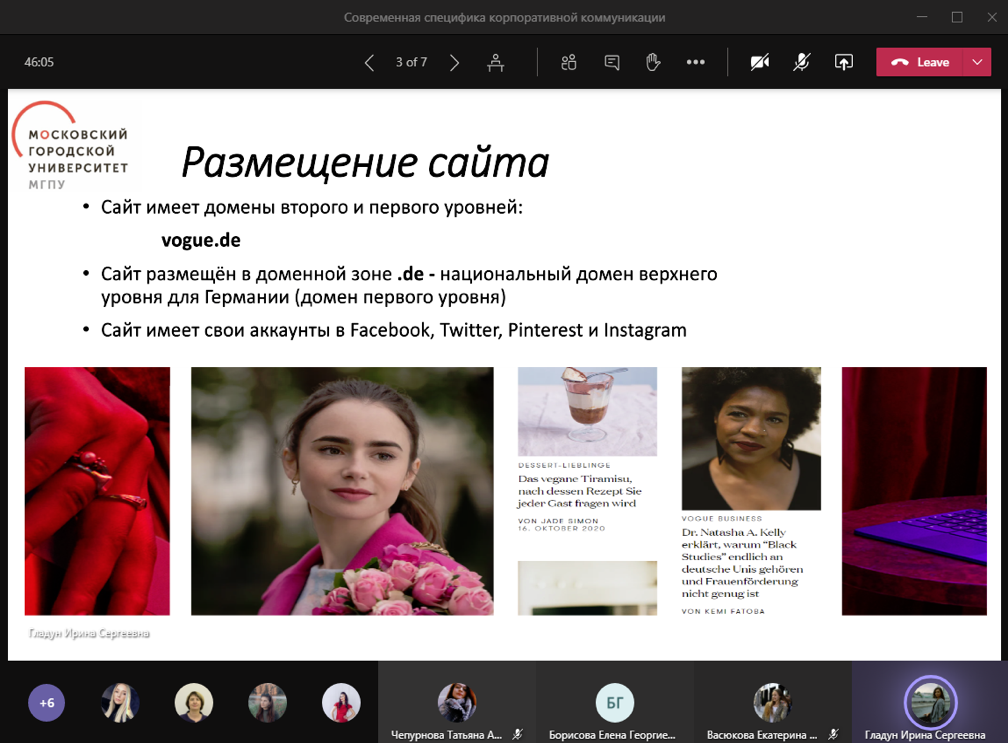Advance to the next slide
Image resolution: width=1008 pixels, height=743 pixels.
454,63
